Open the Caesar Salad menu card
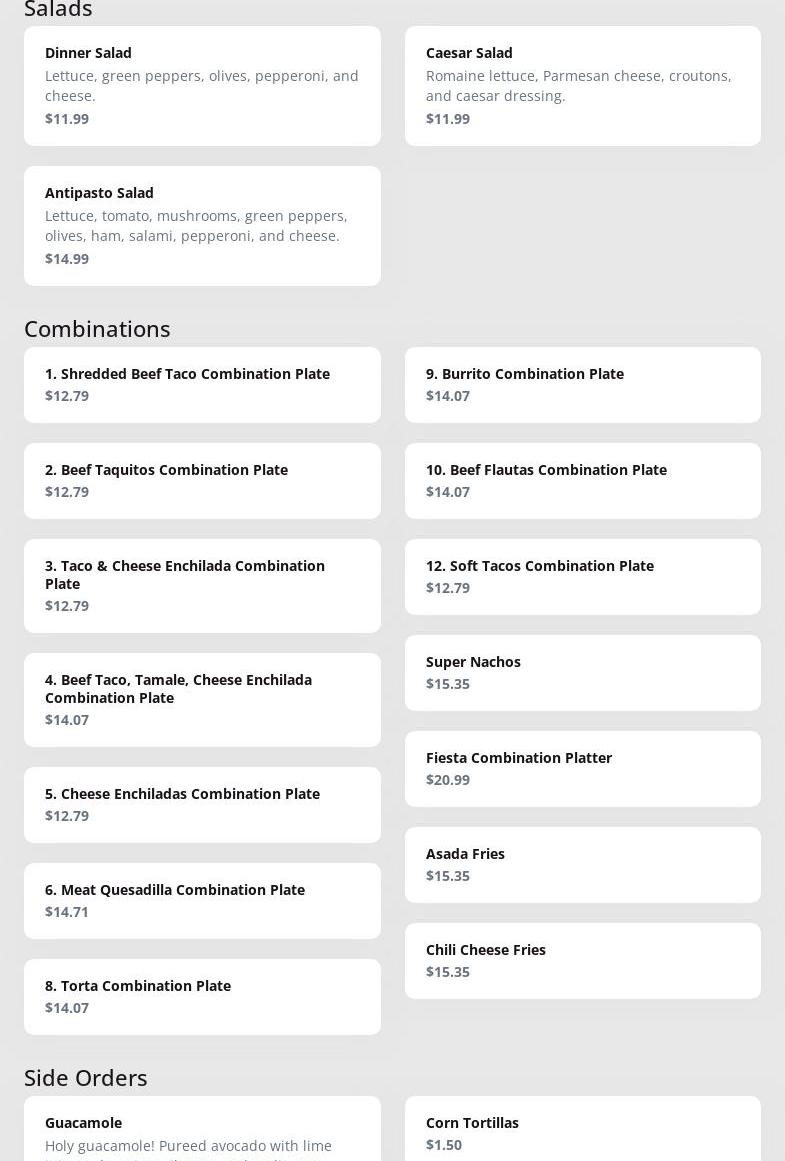The image size is (785, 1161). tap(582, 86)
